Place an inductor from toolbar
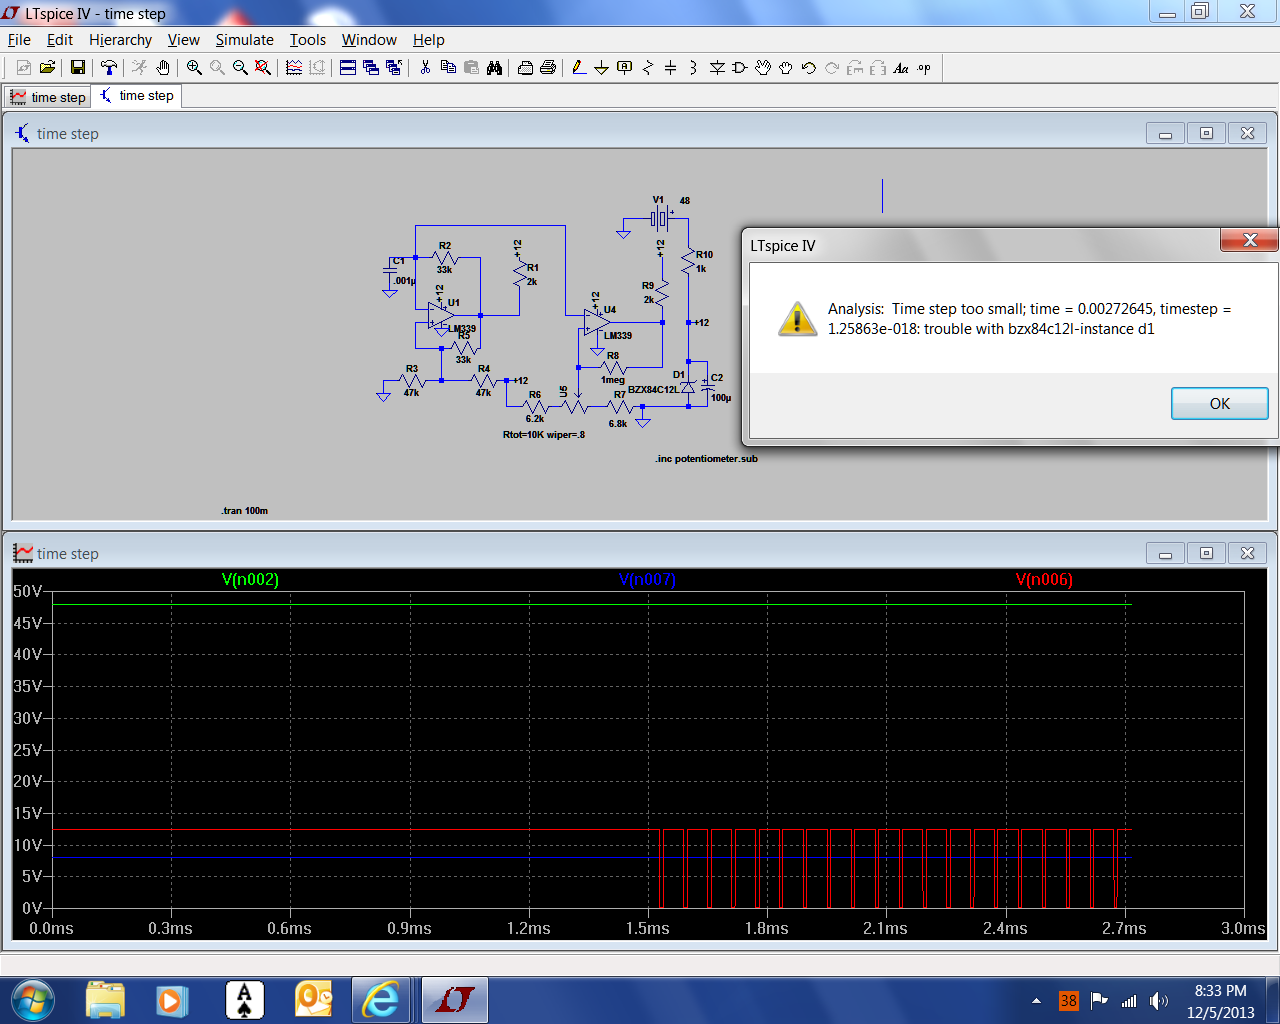 [694, 68]
